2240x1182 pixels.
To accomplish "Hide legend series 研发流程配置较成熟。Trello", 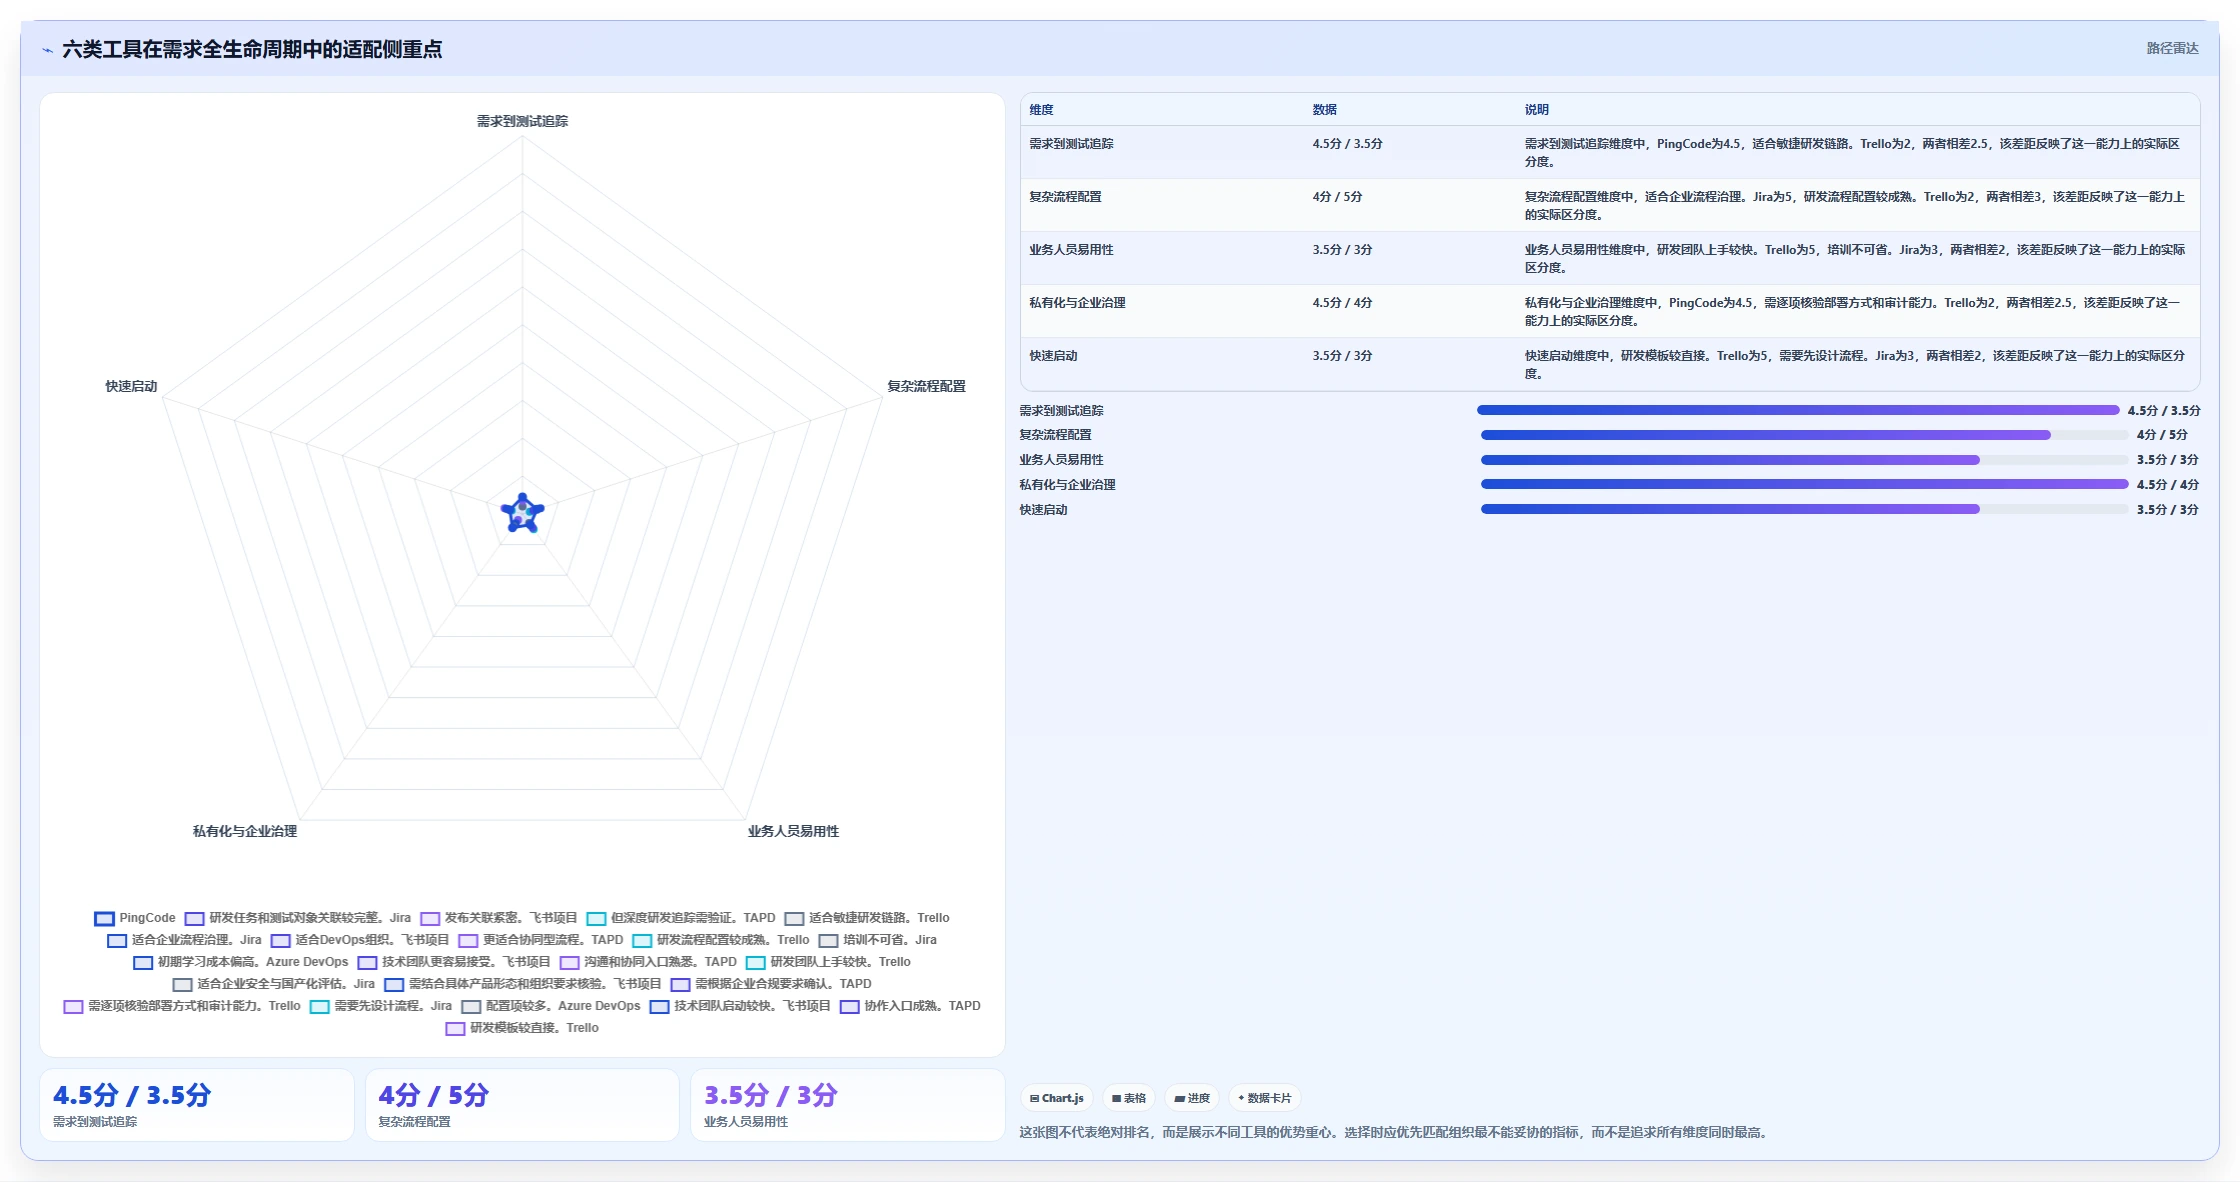I will 721,940.
